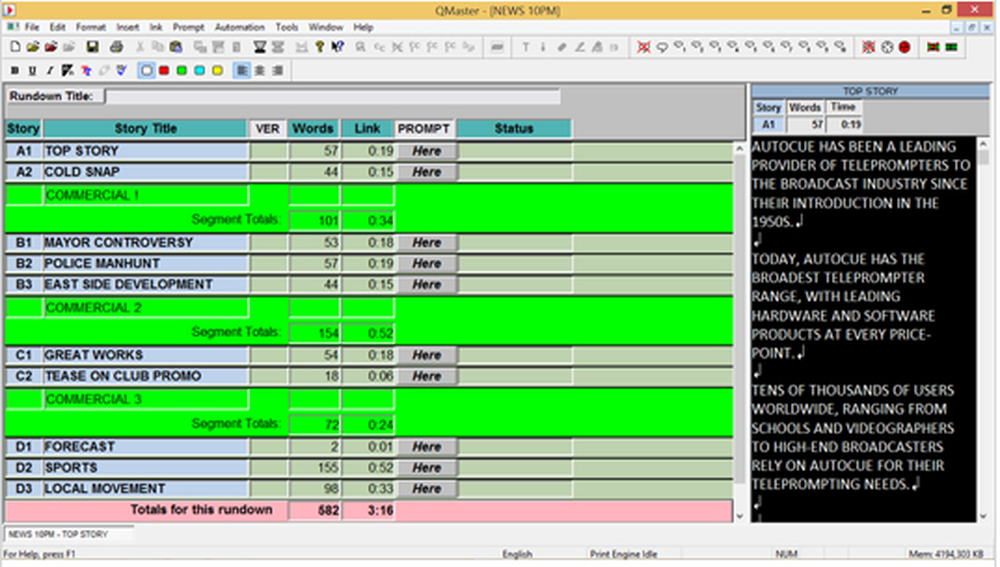The height and width of the screenshot is (567, 1000).
Task: Click Here button for SPORTS row
Action: pyautogui.click(x=426, y=468)
